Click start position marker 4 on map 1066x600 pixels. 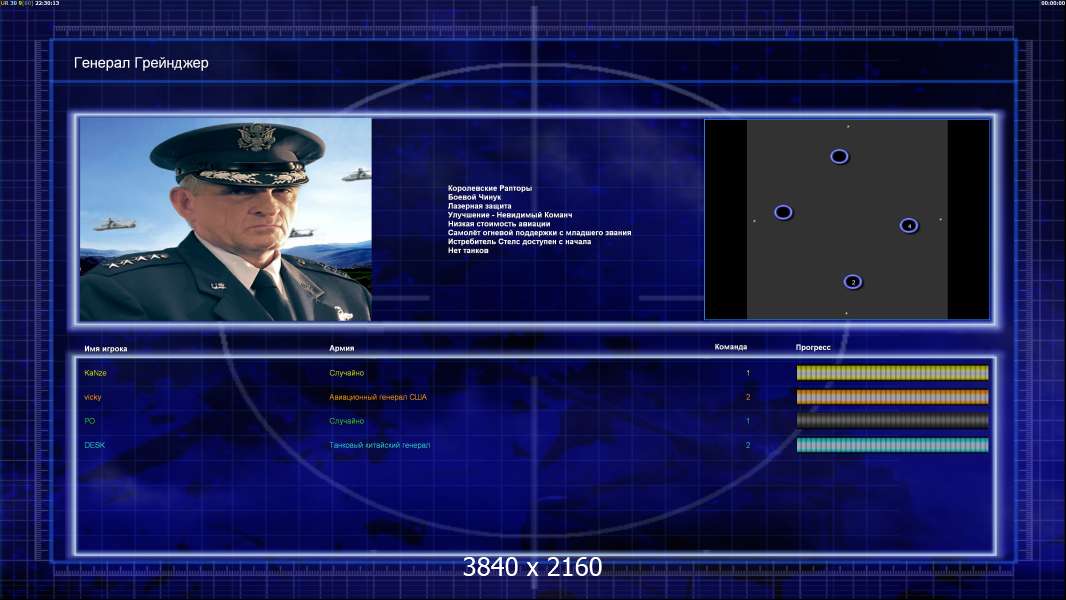click(x=908, y=226)
